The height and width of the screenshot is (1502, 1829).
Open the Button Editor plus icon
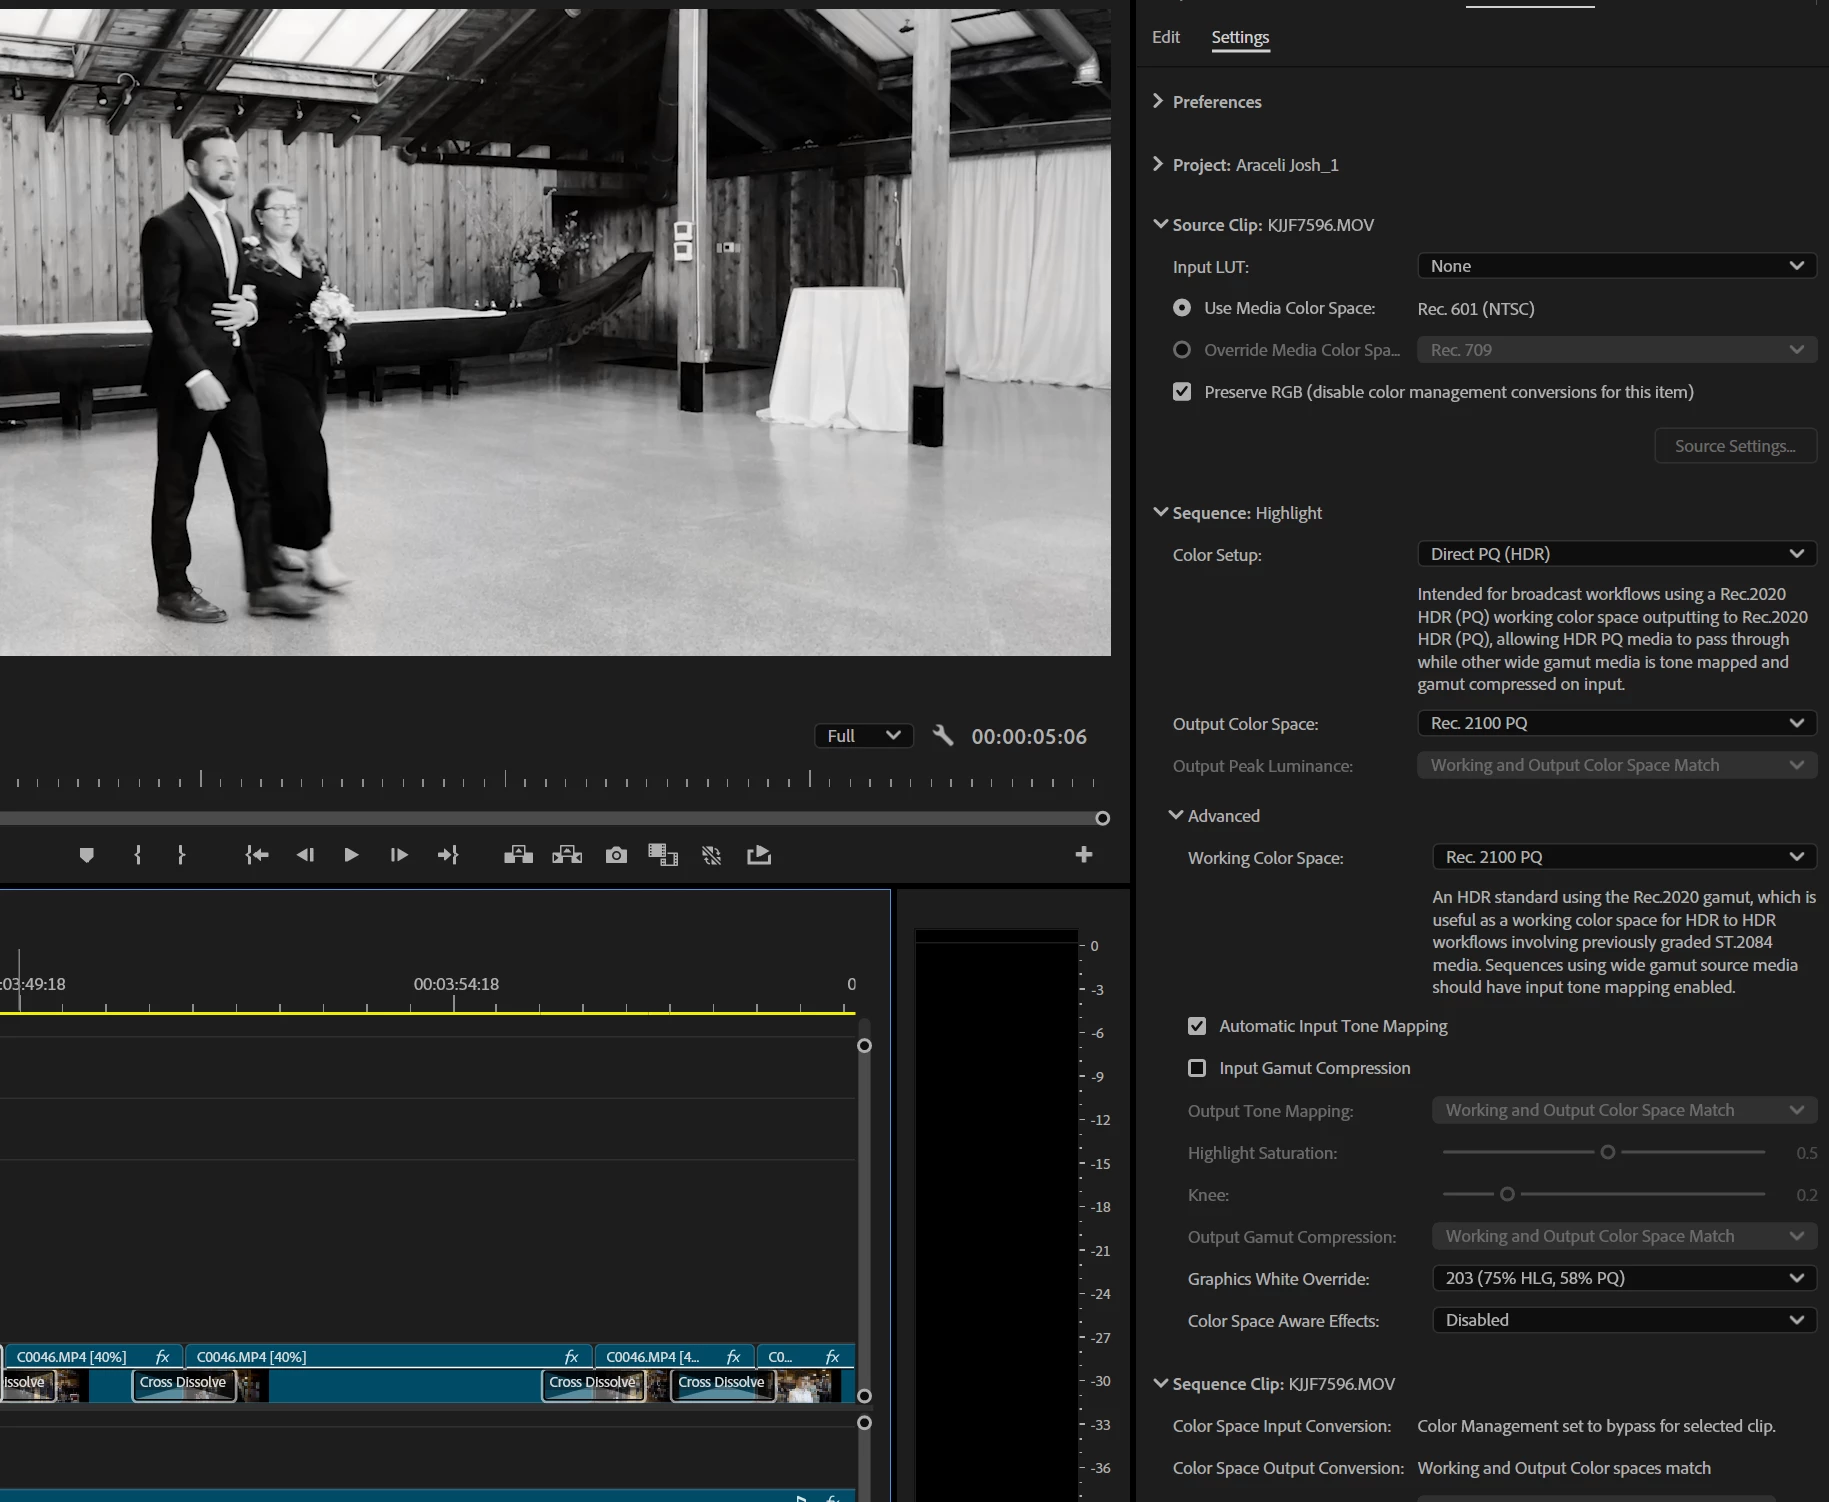[1084, 855]
